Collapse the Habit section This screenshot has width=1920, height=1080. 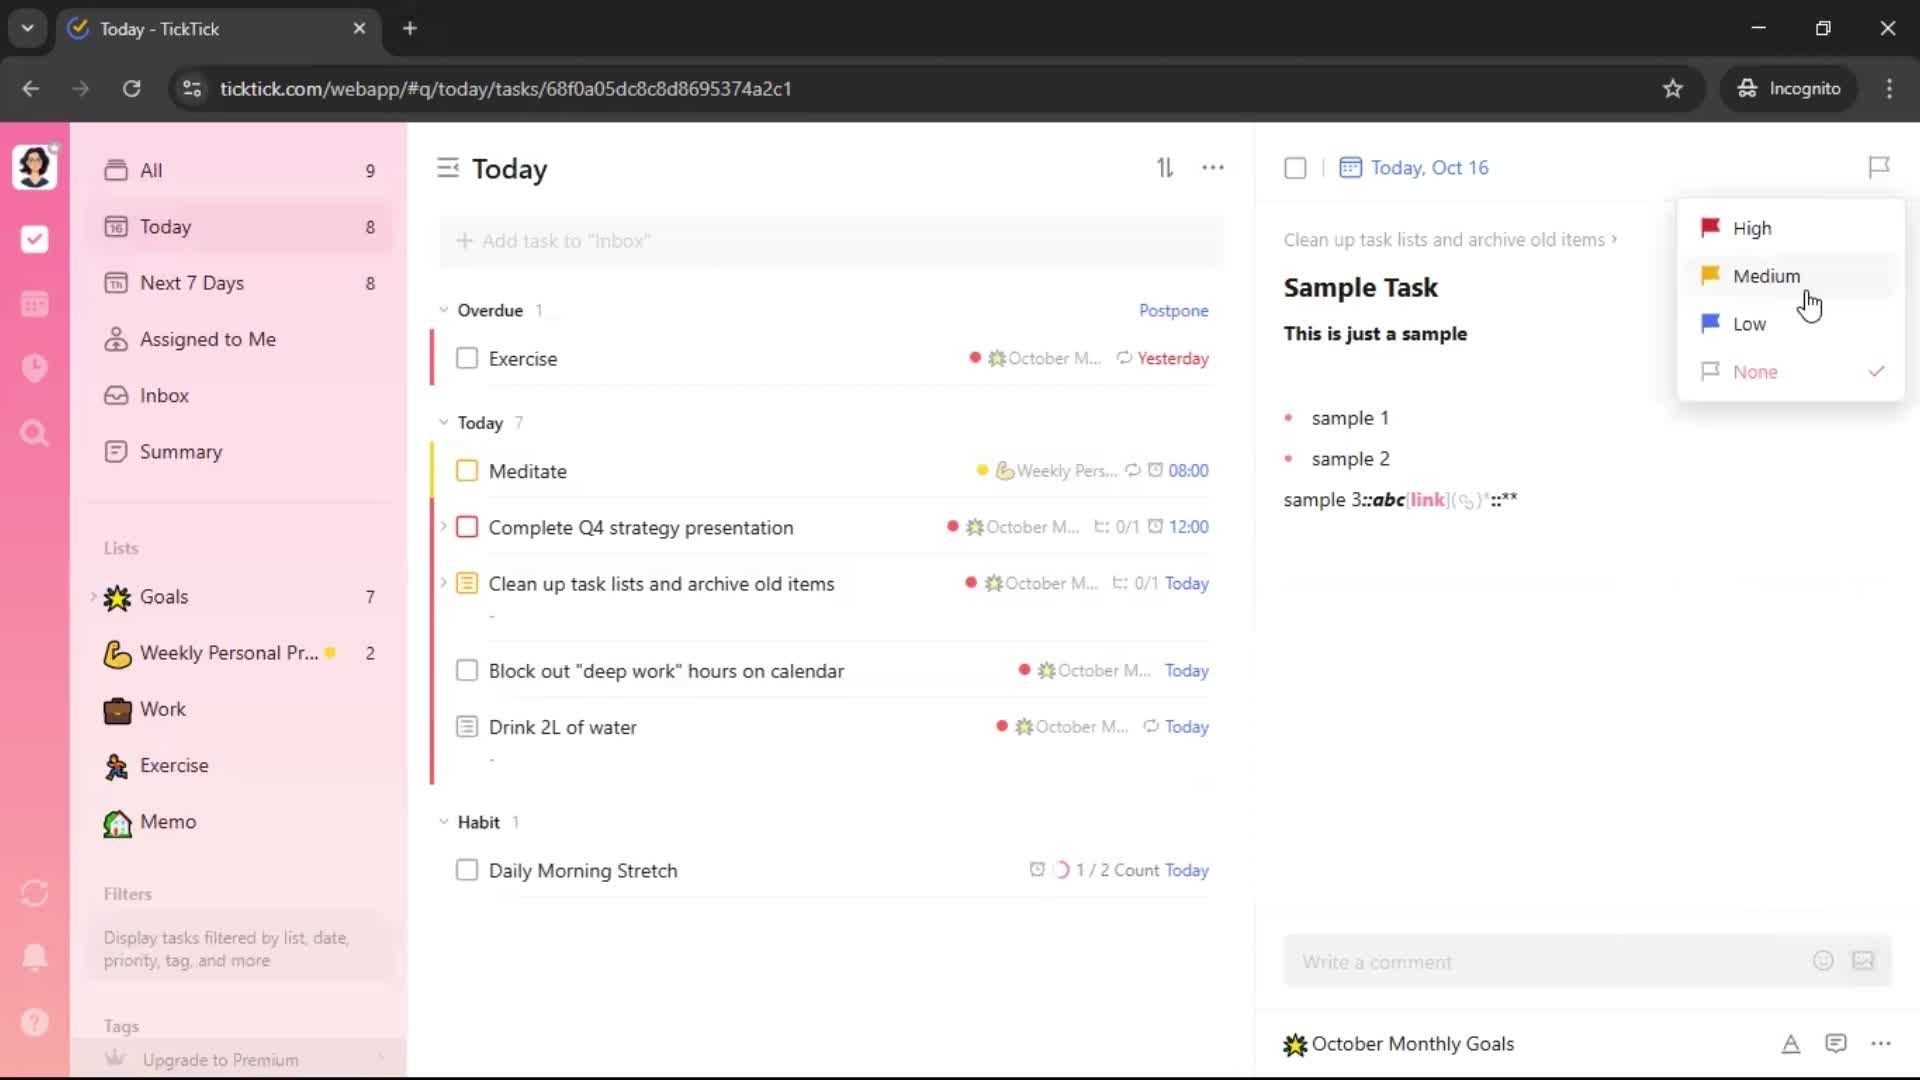point(444,822)
